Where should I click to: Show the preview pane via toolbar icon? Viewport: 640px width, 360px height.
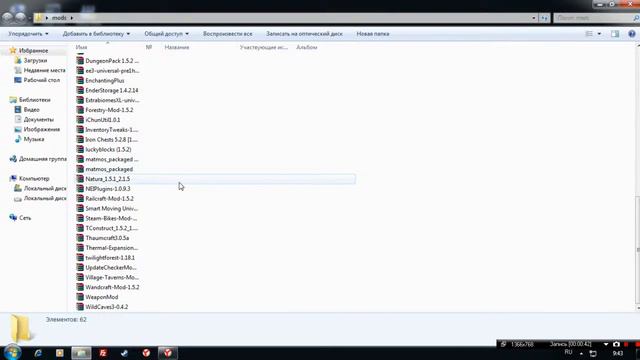(615, 34)
